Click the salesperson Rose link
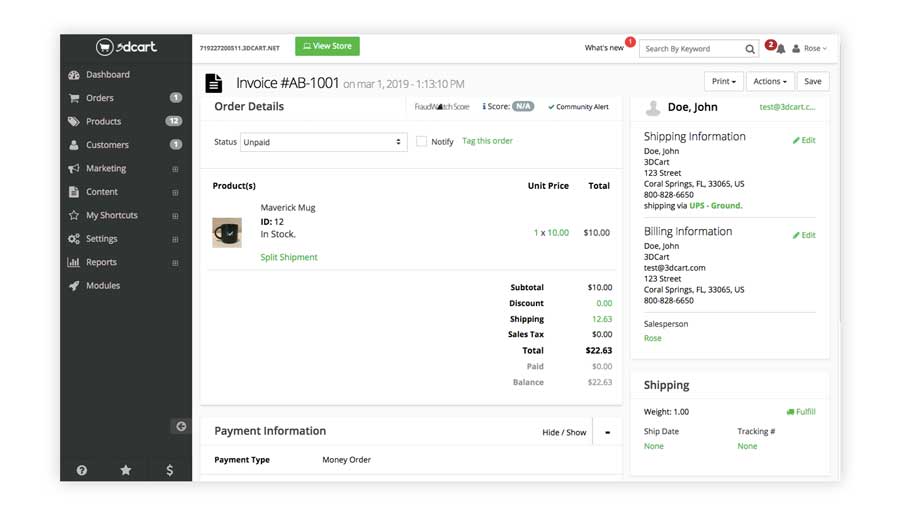 (653, 338)
